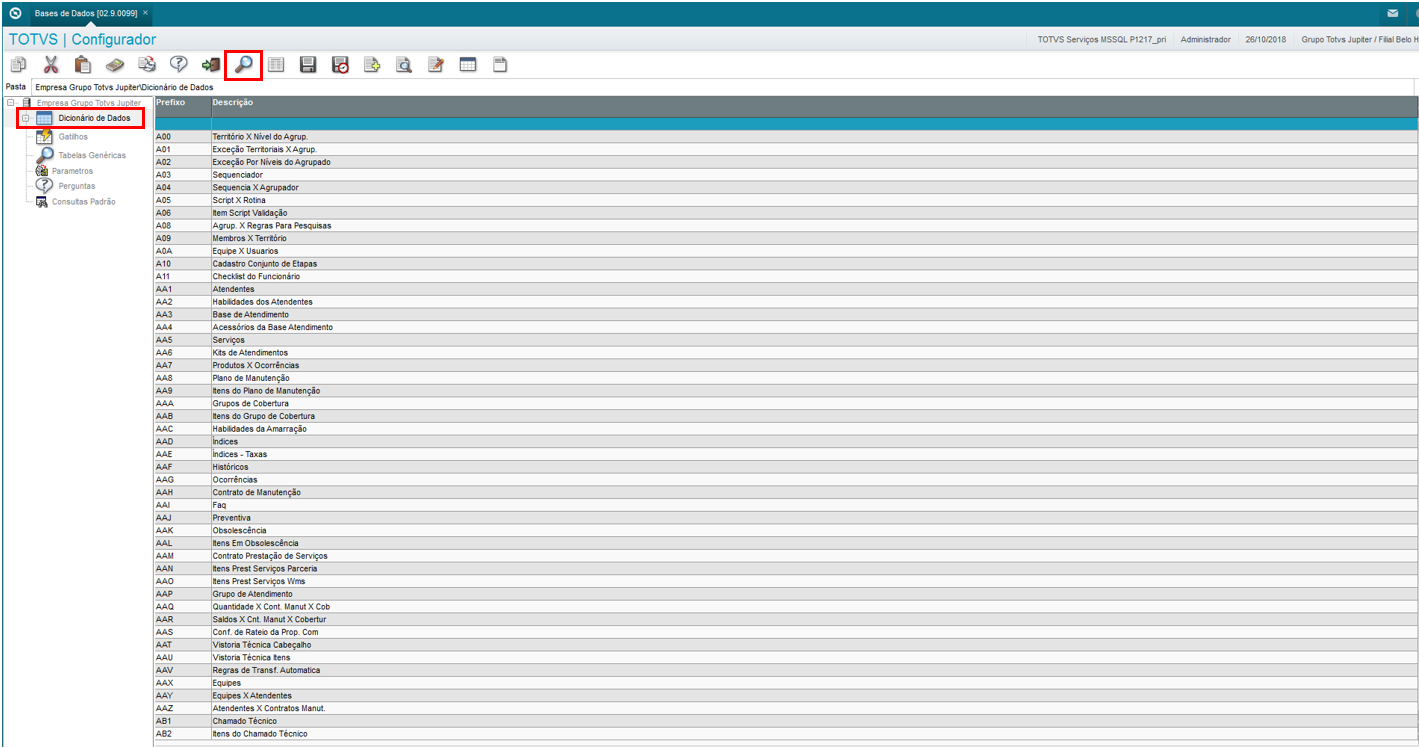Click the printer-style icon beside calculator

pos(147,65)
